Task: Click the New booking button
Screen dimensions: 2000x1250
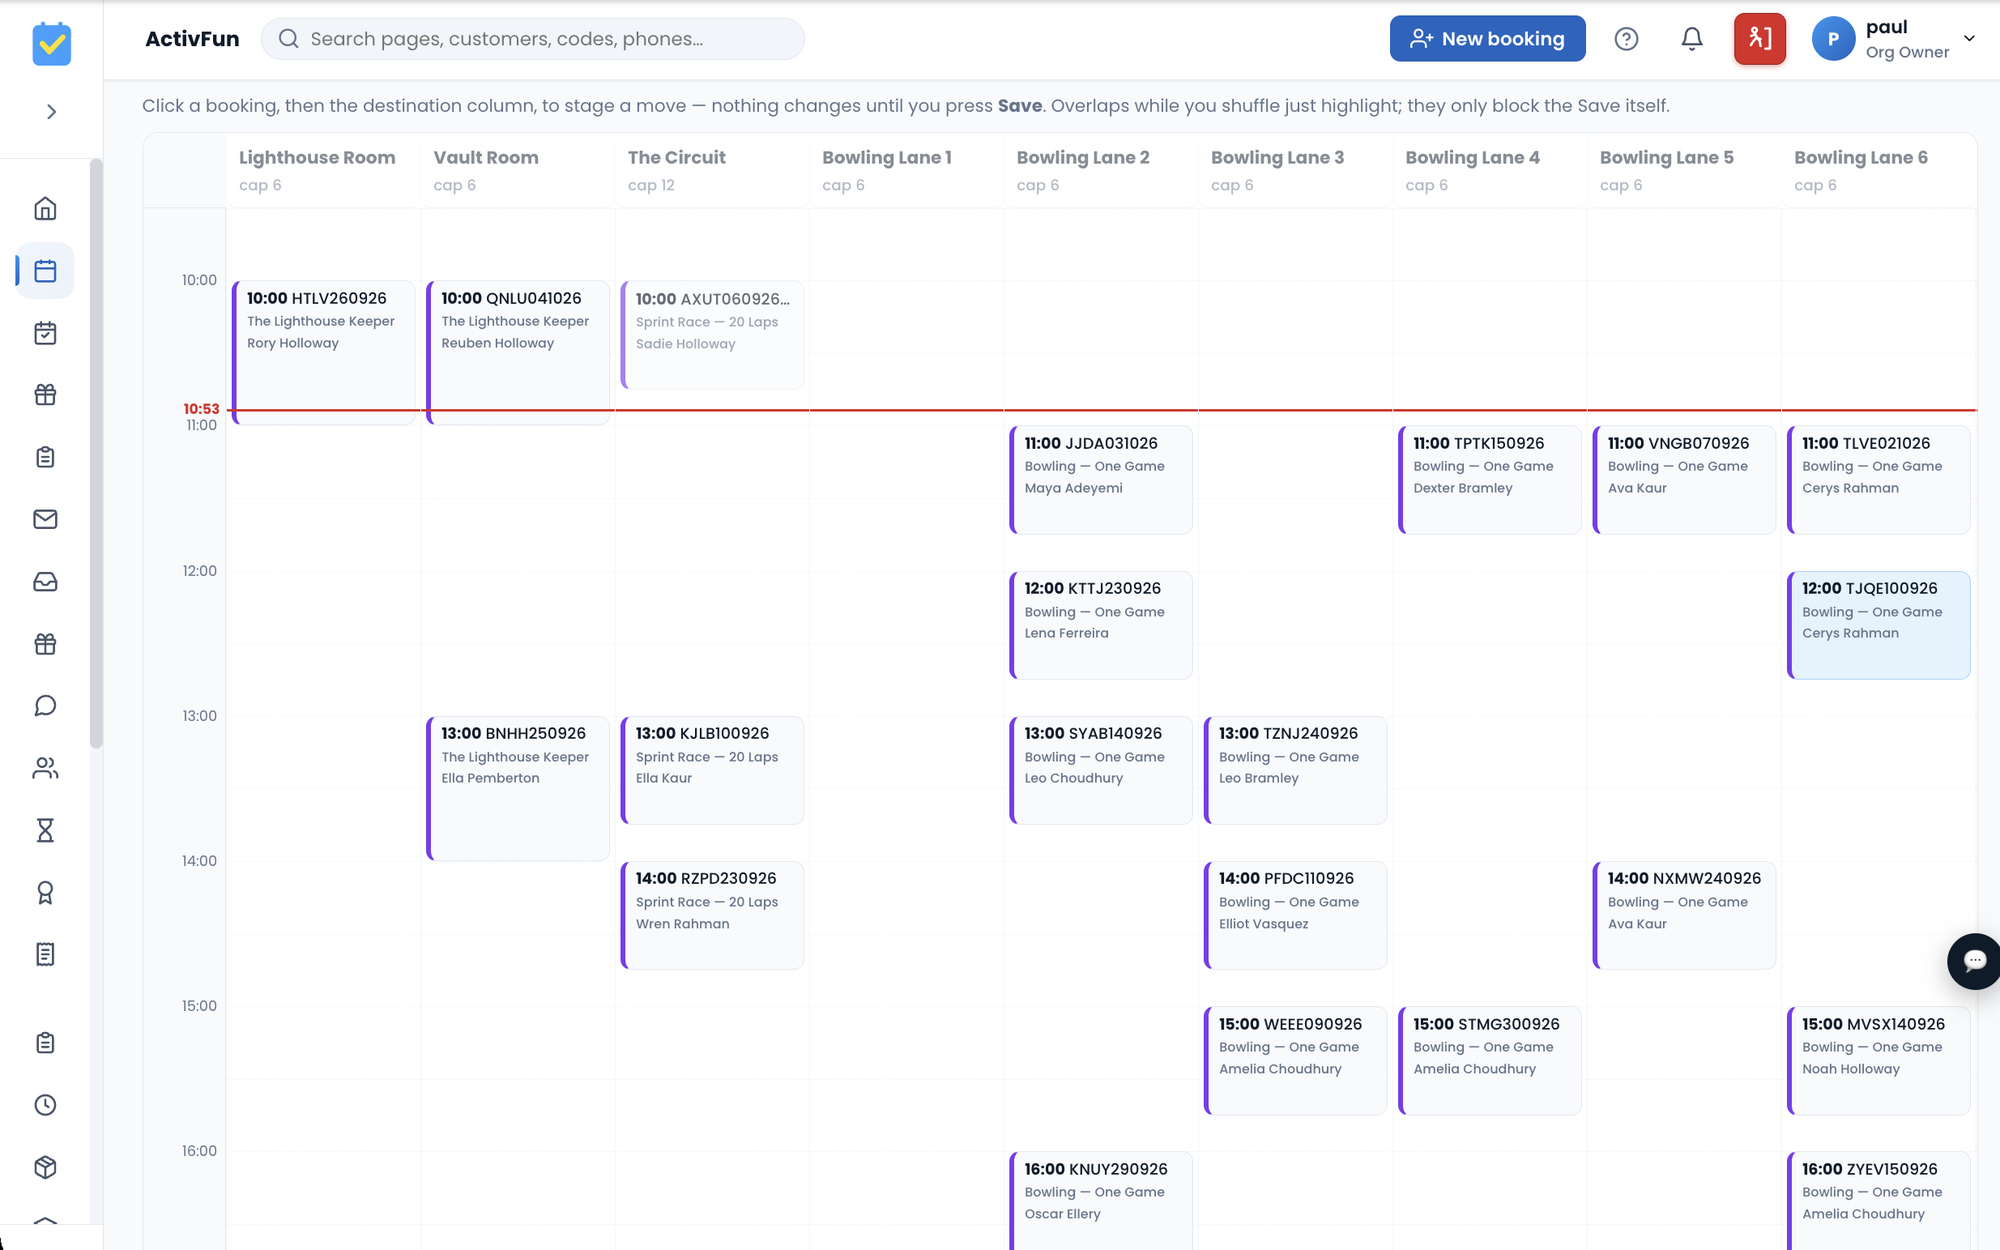Action: coord(1487,39)
